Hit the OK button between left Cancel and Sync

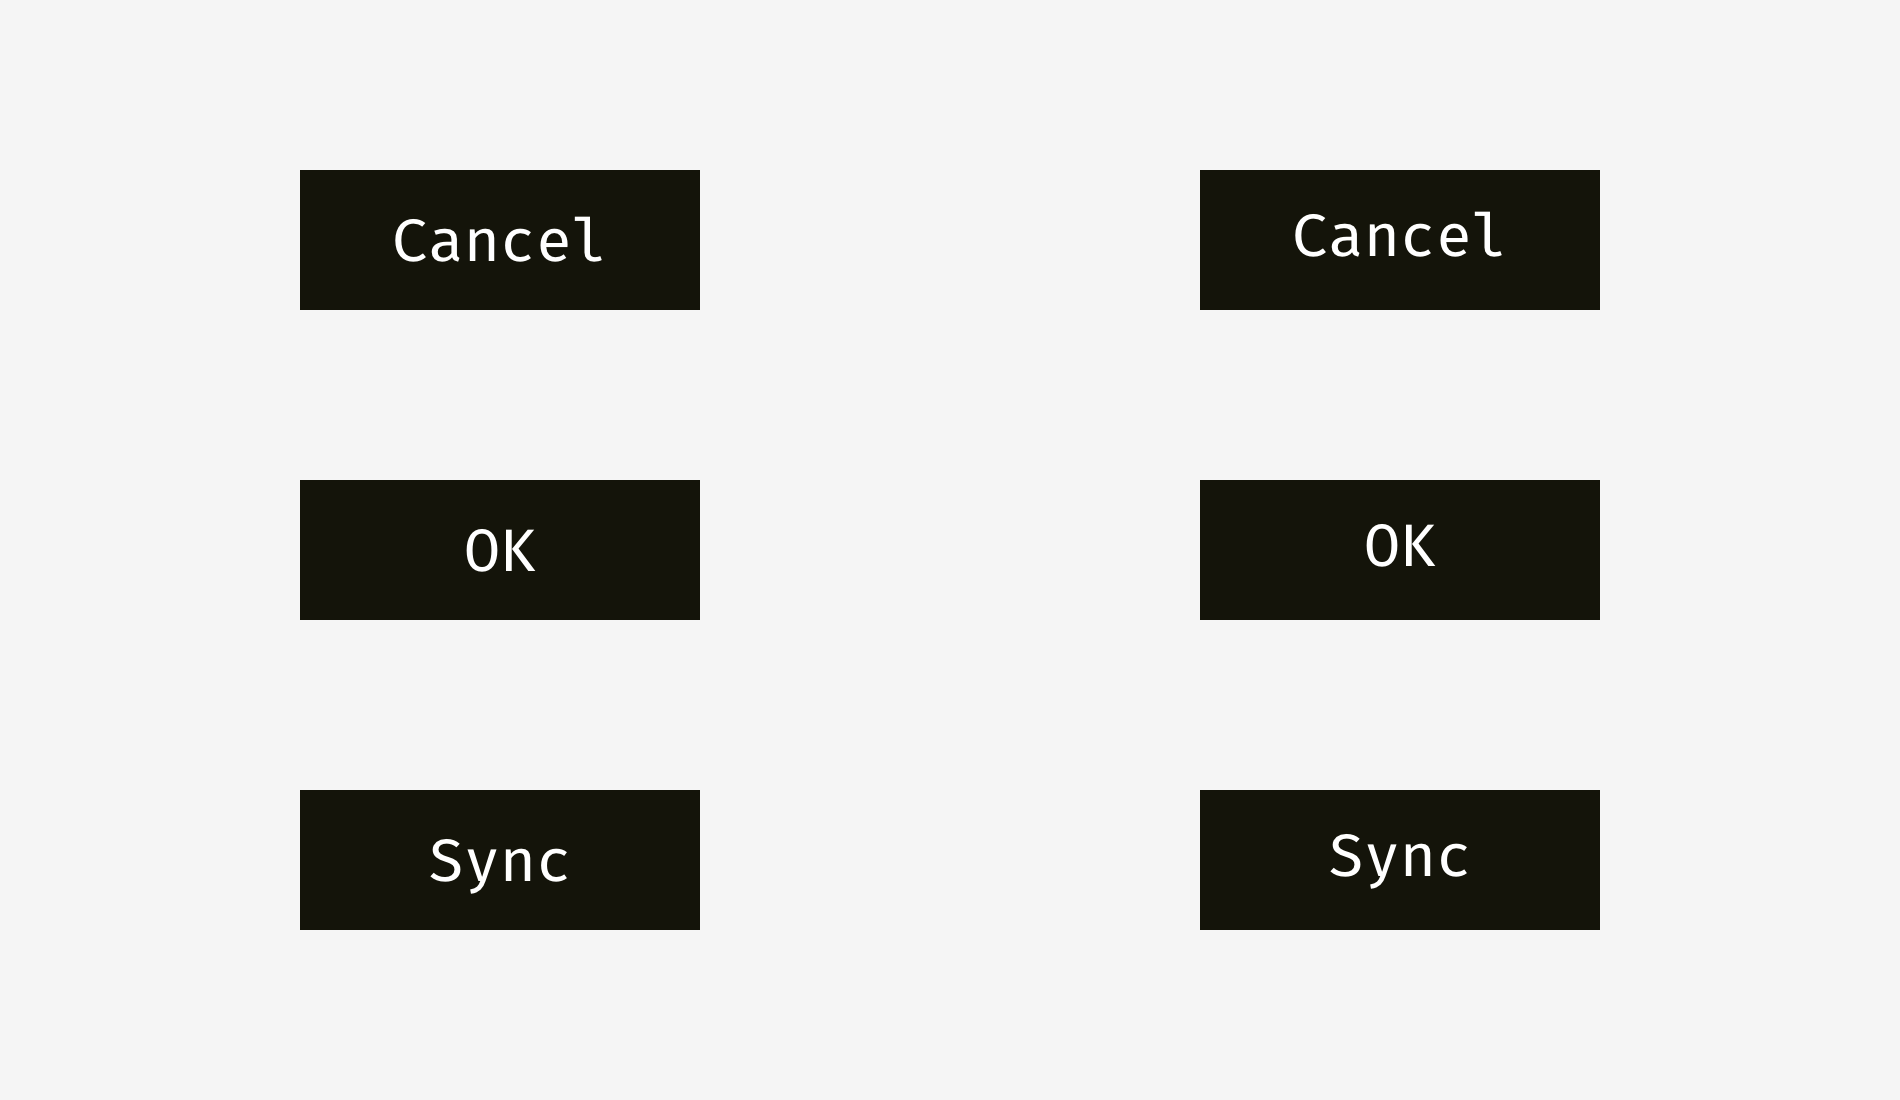[500, 550]
